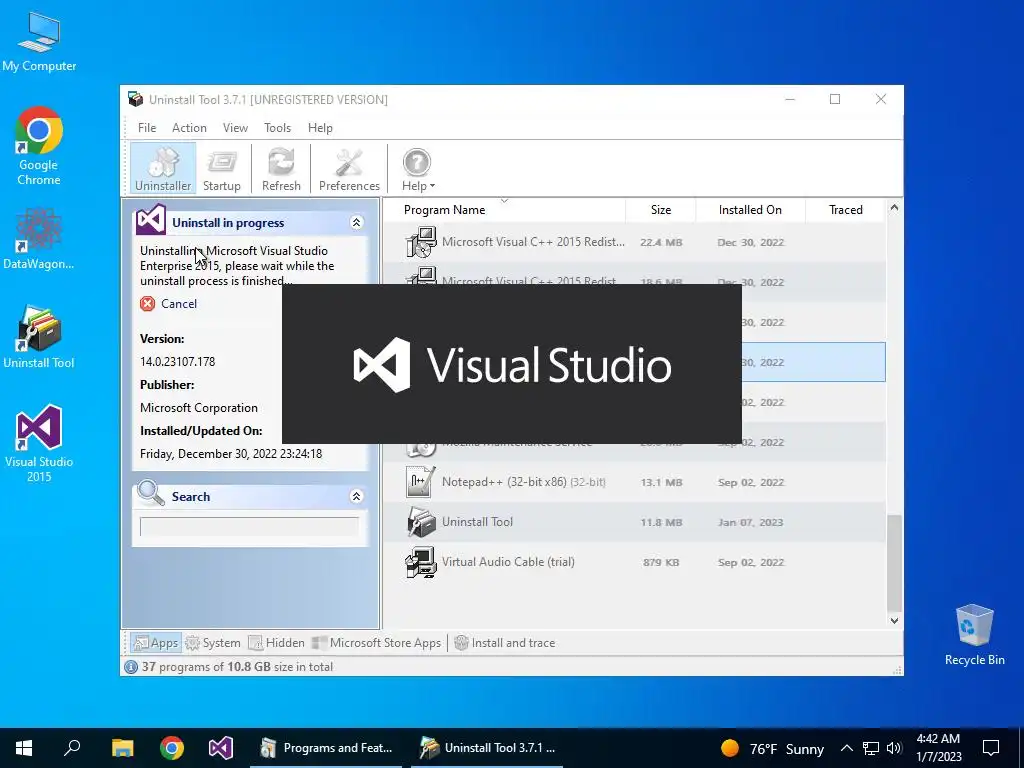Click the search input field
Screen dimensions: 1024x768
(x=249, y=526)
